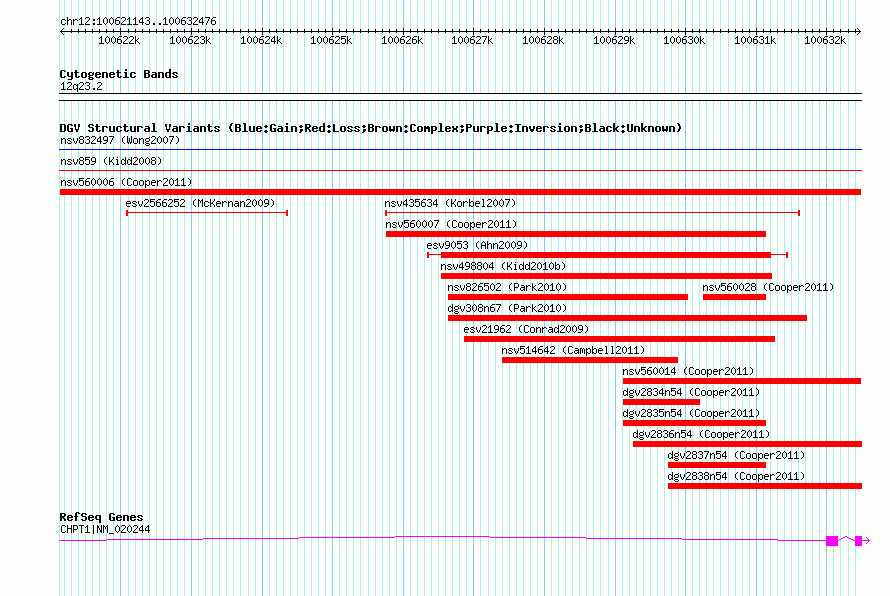Click the short dgv2834n54 red bar

point(661,402)
